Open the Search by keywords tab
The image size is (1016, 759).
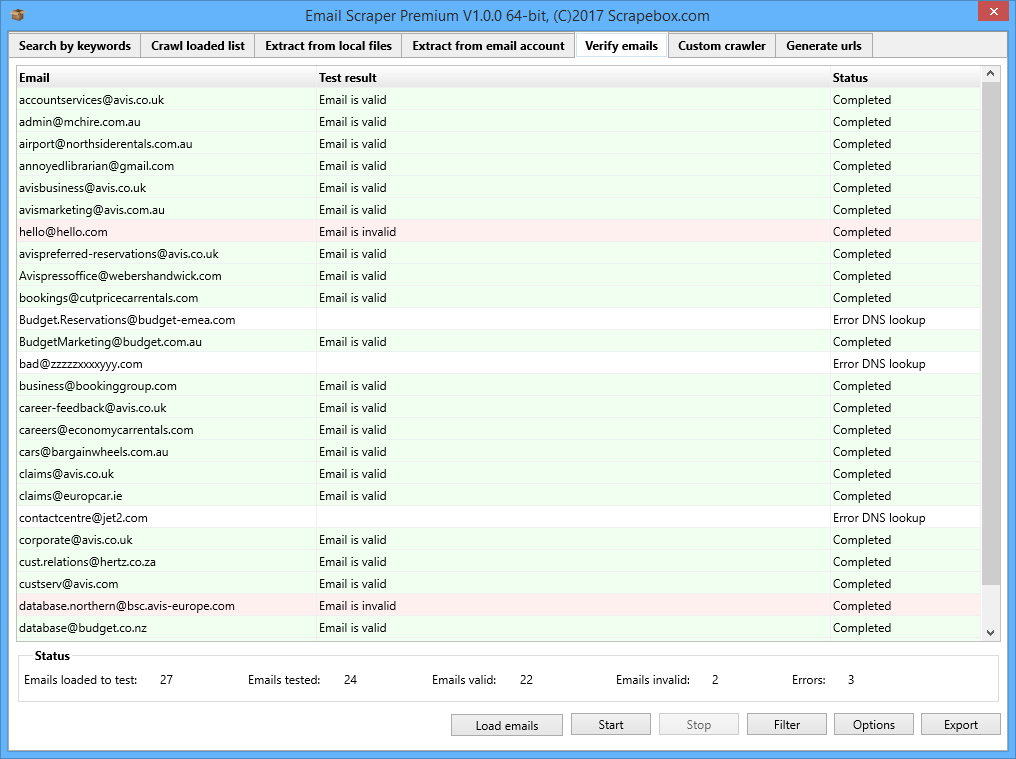tap(75, 46)
